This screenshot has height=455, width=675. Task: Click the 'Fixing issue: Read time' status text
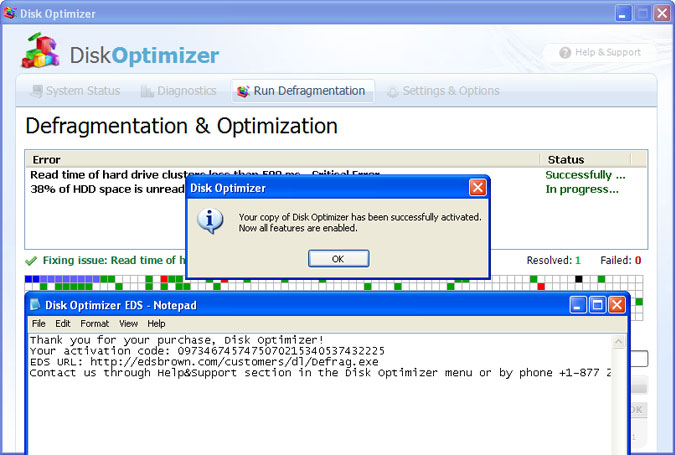click(114, 260)
